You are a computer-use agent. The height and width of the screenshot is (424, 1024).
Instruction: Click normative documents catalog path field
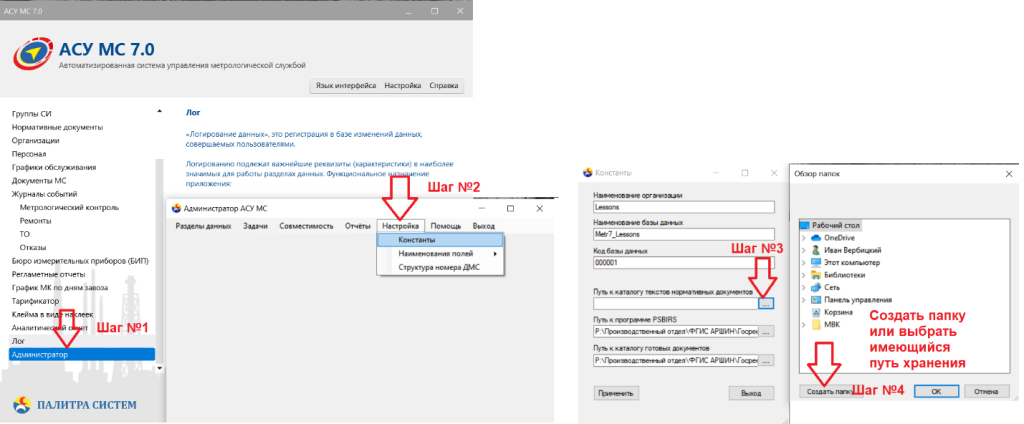676,304
